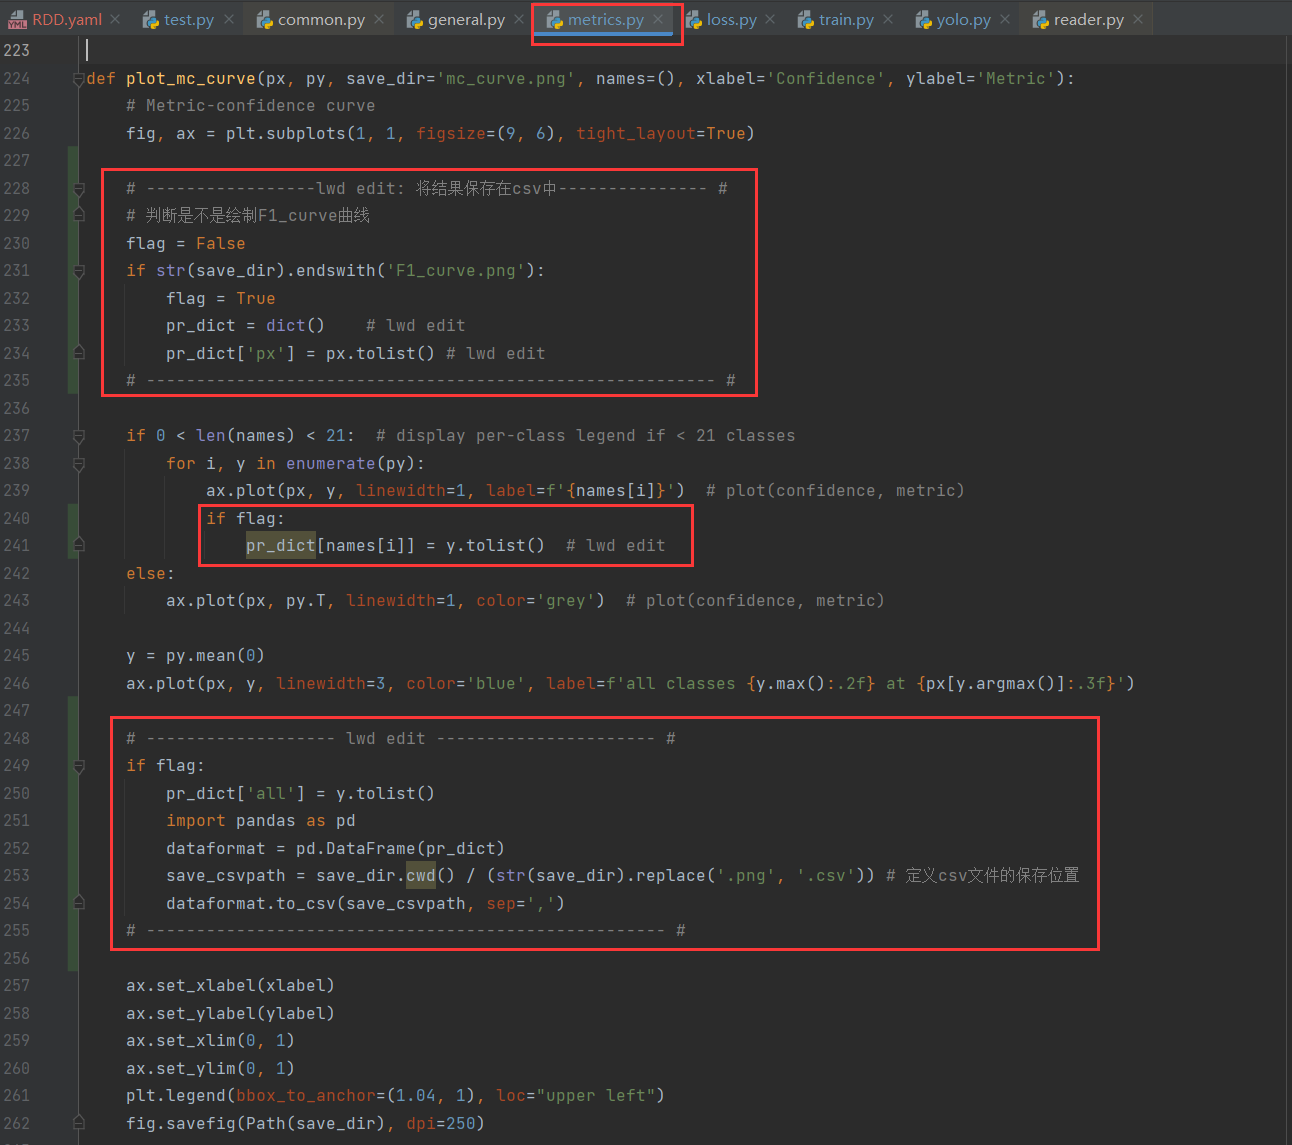
Task: Switch to the RDD.yaml tab
Action: coord(67,20)
